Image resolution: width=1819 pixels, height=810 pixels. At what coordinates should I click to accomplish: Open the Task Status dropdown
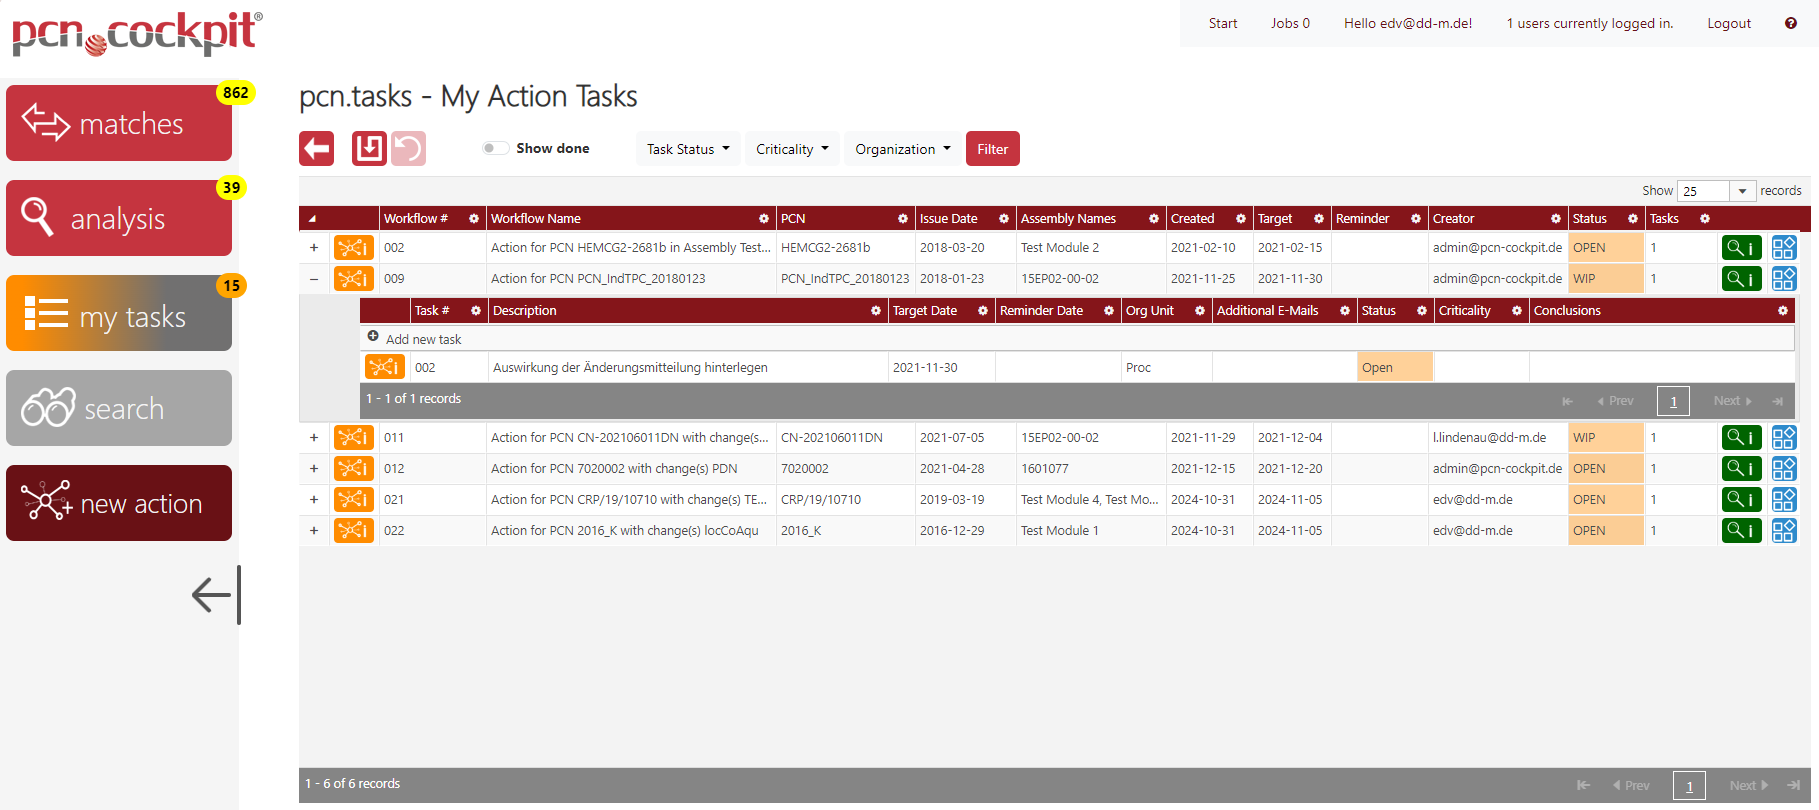(688, 149)
